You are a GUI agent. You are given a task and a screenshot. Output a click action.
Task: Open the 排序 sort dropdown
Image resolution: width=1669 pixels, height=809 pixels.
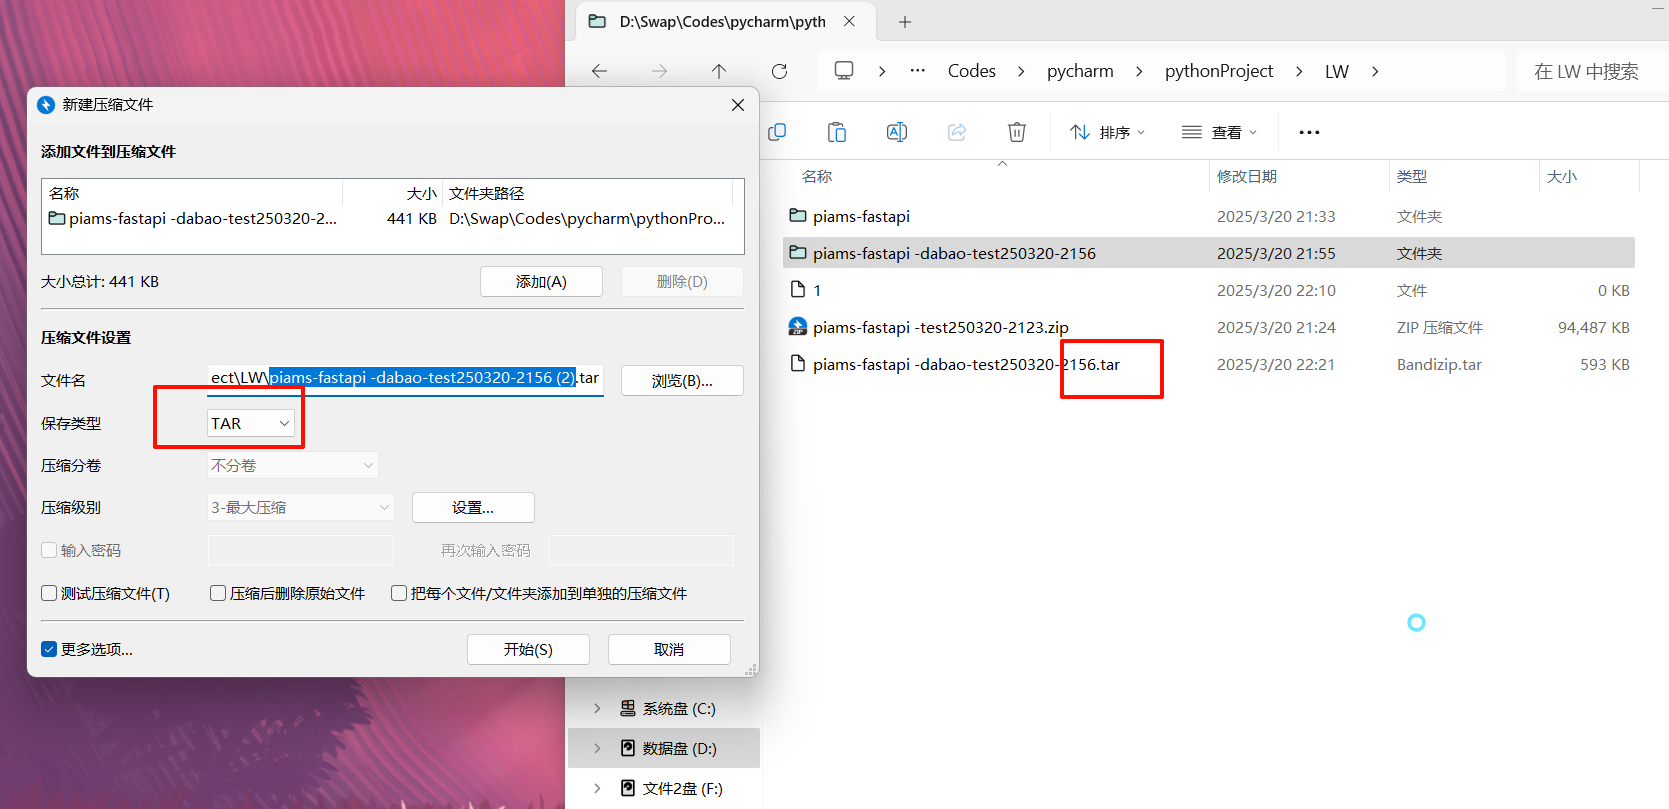(1108, 132)
